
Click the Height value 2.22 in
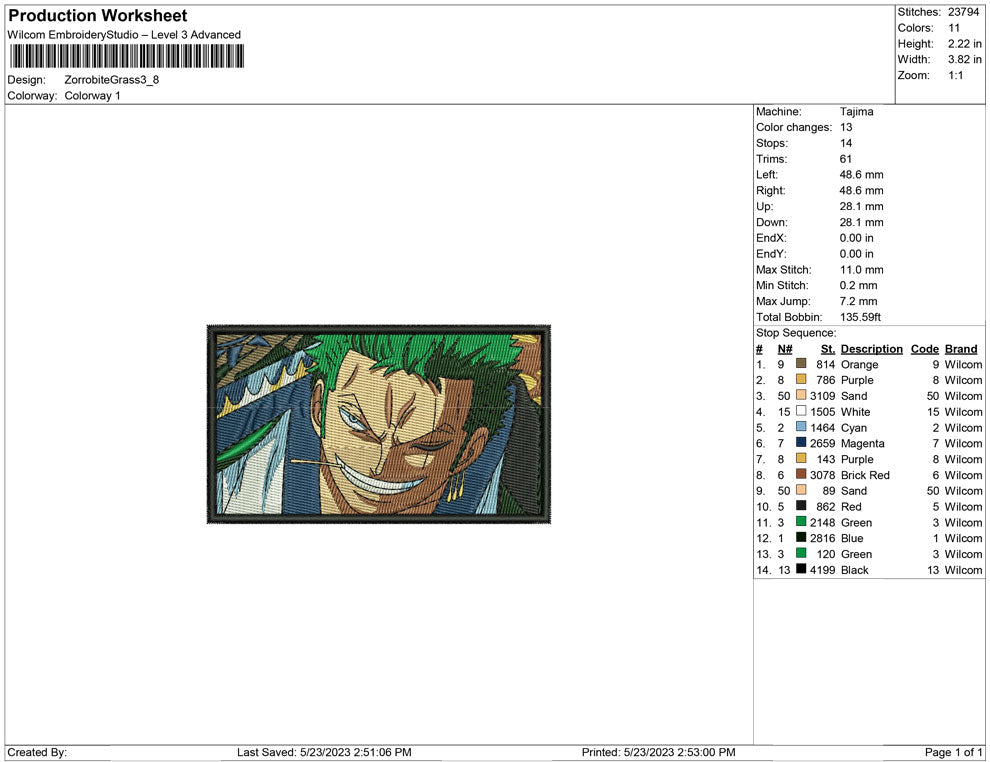pos(965,44)
